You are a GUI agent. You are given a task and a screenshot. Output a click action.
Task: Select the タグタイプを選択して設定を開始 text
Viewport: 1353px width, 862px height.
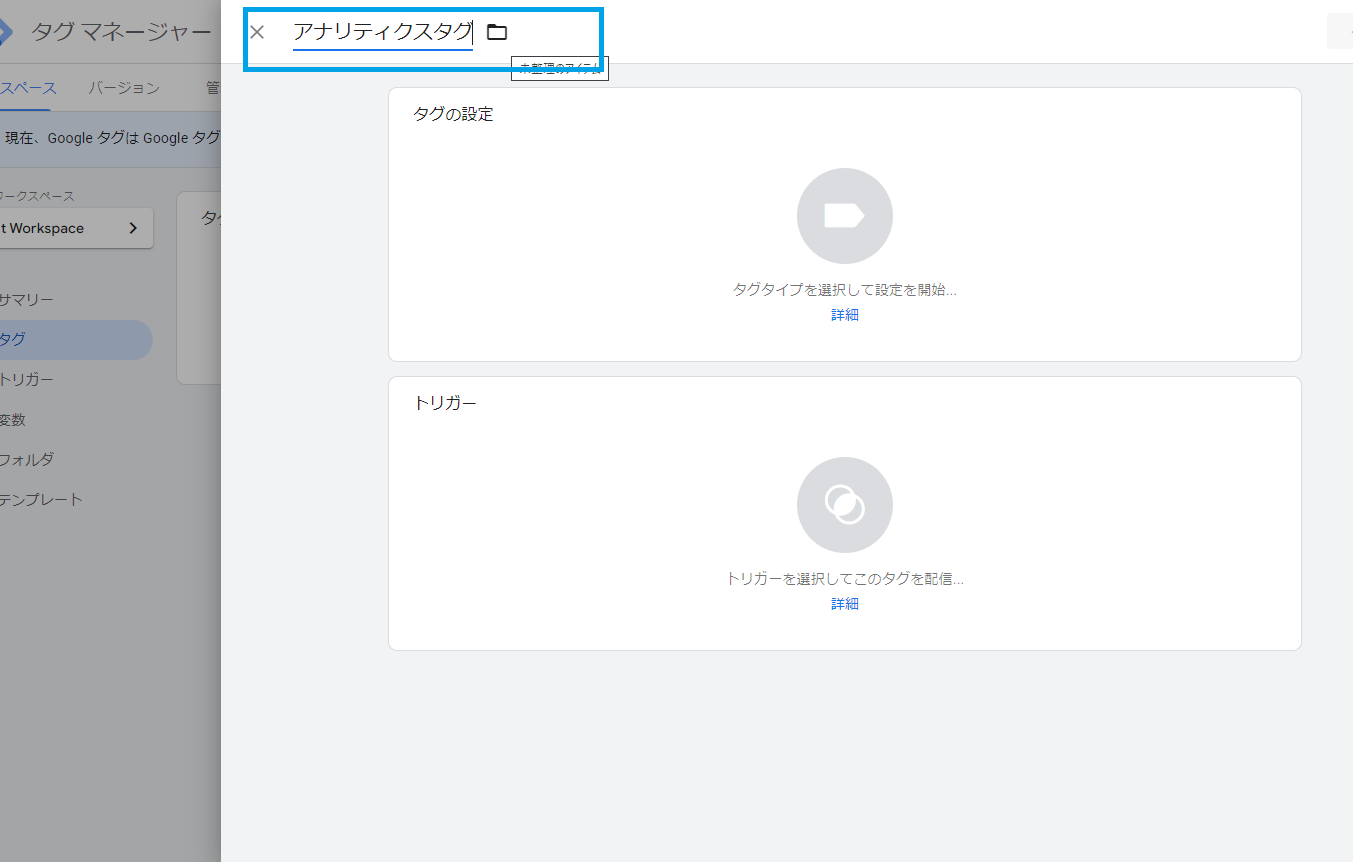click(x=845, y=290)
